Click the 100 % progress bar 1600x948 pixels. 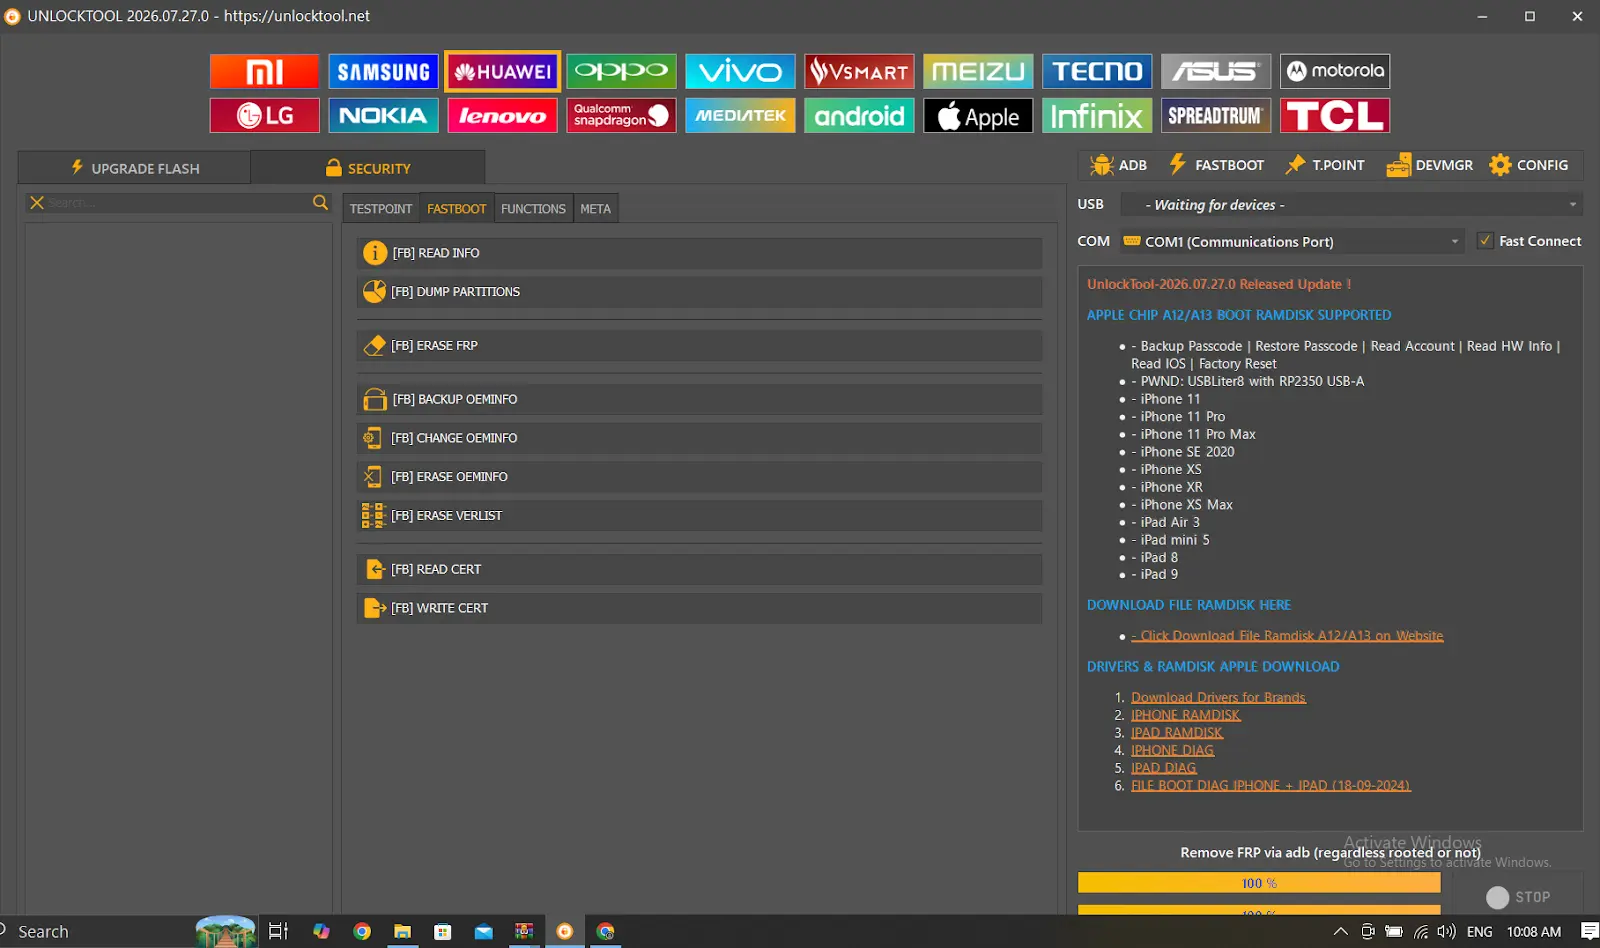[x=1259, y=883]
